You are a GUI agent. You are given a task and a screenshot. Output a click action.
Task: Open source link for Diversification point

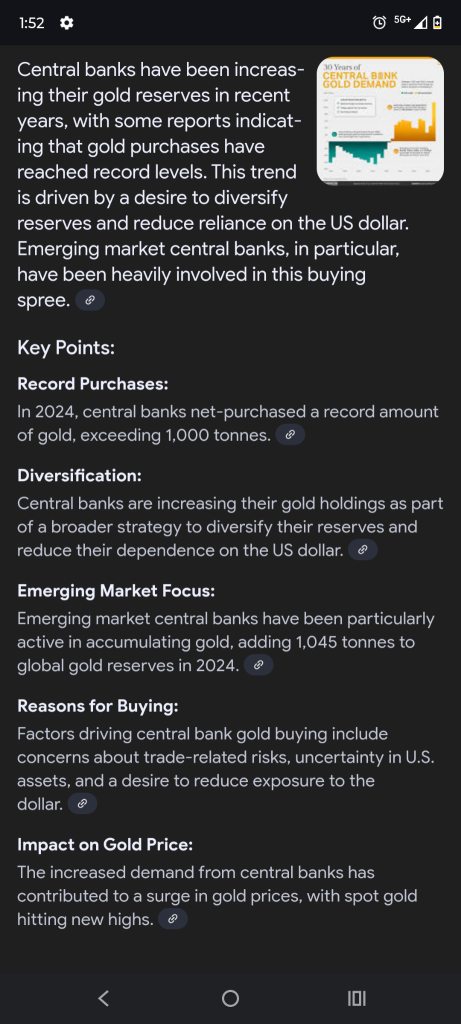[363, 551]
